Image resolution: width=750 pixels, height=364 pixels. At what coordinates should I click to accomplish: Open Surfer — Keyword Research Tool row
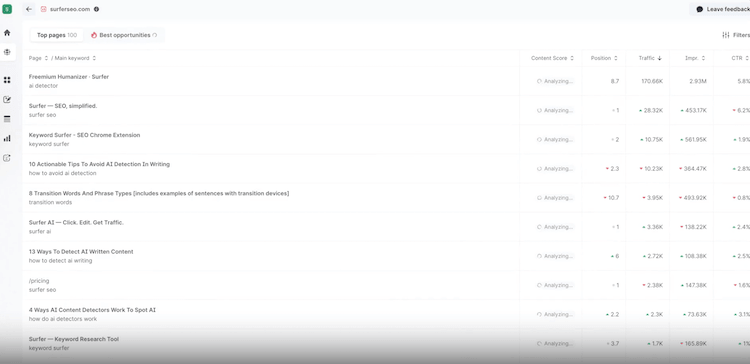point(74,339)
